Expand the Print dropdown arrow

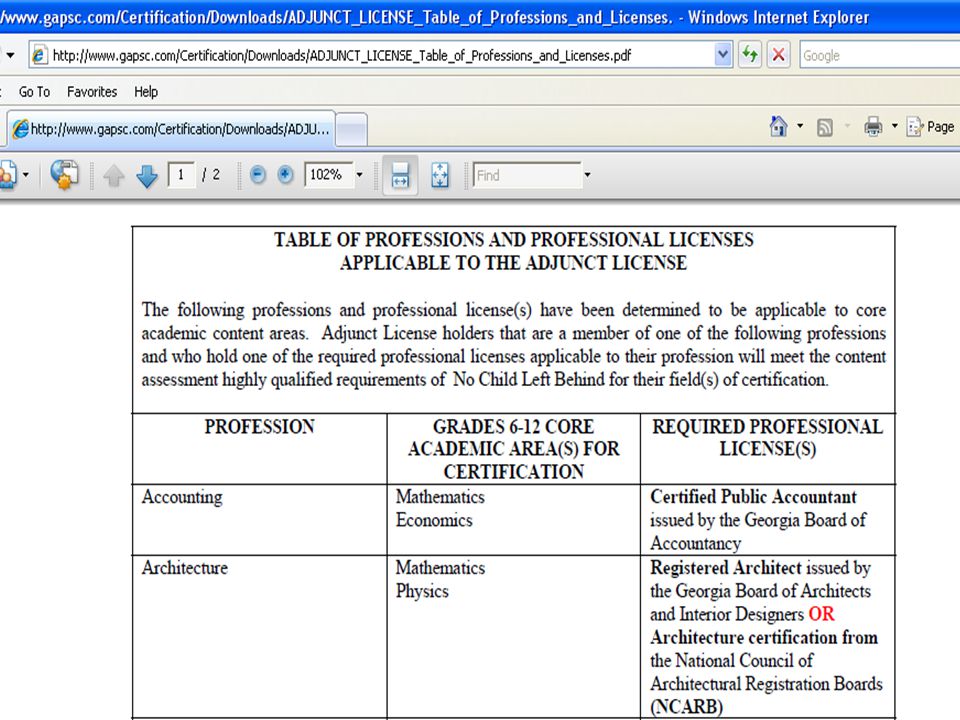pyautogui.click(x=894, y=127)
